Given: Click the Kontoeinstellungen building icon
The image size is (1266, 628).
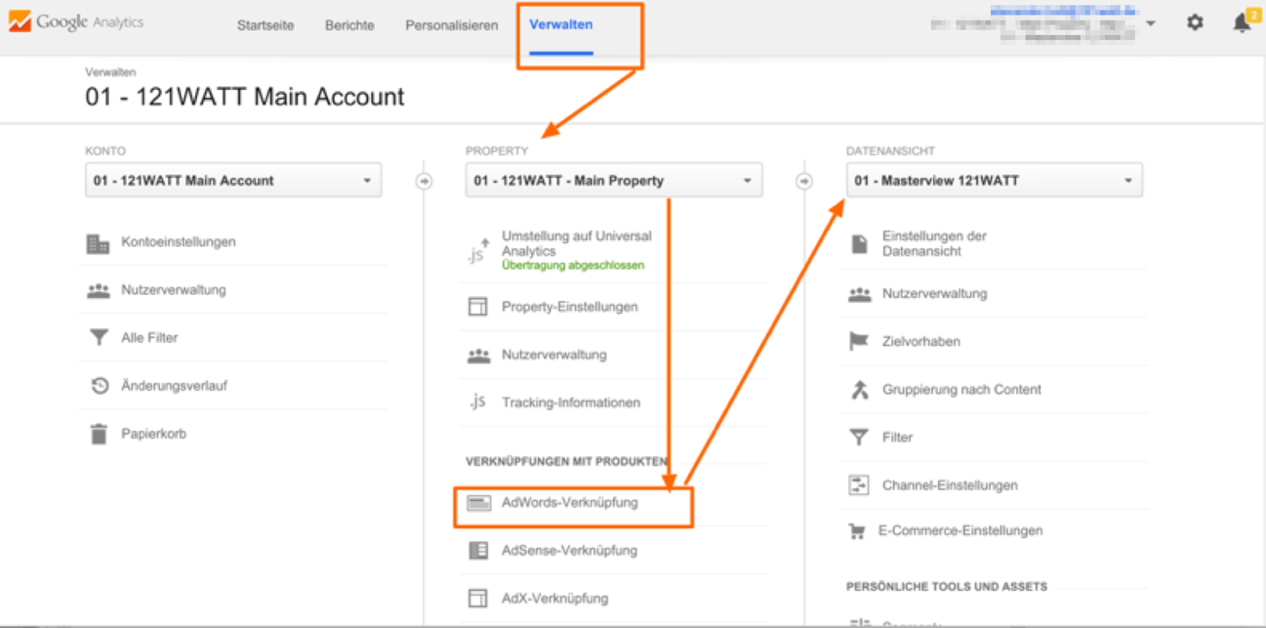Looking at the screenshot, I should (x=98, y=243).
